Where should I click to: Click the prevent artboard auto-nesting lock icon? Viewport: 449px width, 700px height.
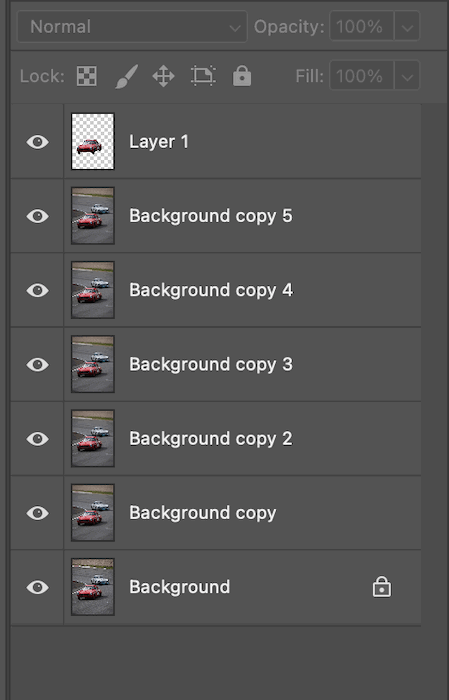(204, 75)
